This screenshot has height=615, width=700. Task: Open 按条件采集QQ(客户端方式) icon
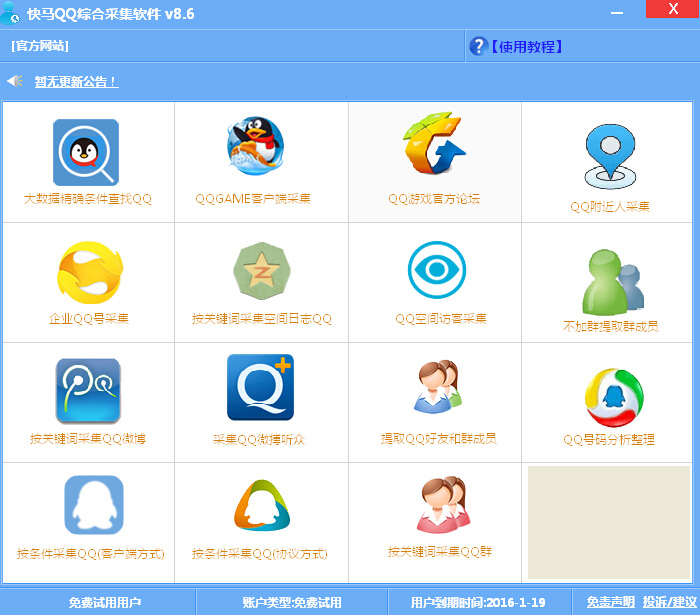[92, 506]
